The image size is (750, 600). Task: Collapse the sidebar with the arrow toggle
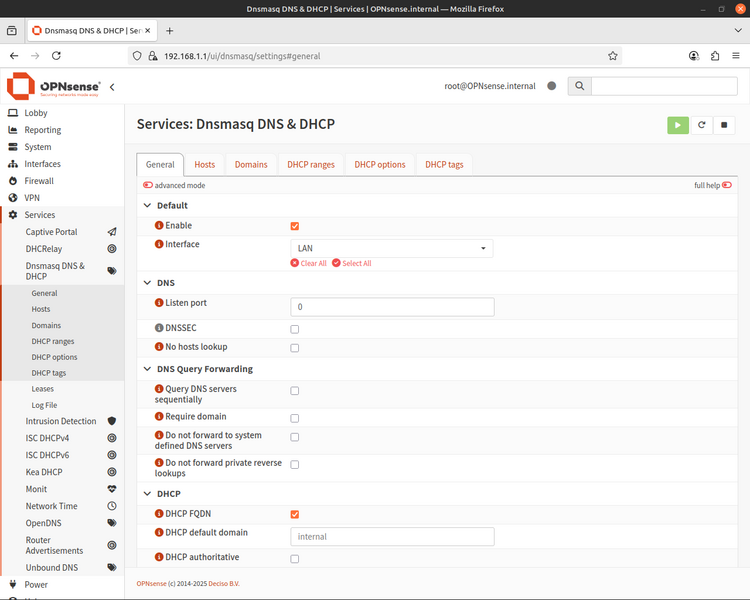click(x=112, y=87)
